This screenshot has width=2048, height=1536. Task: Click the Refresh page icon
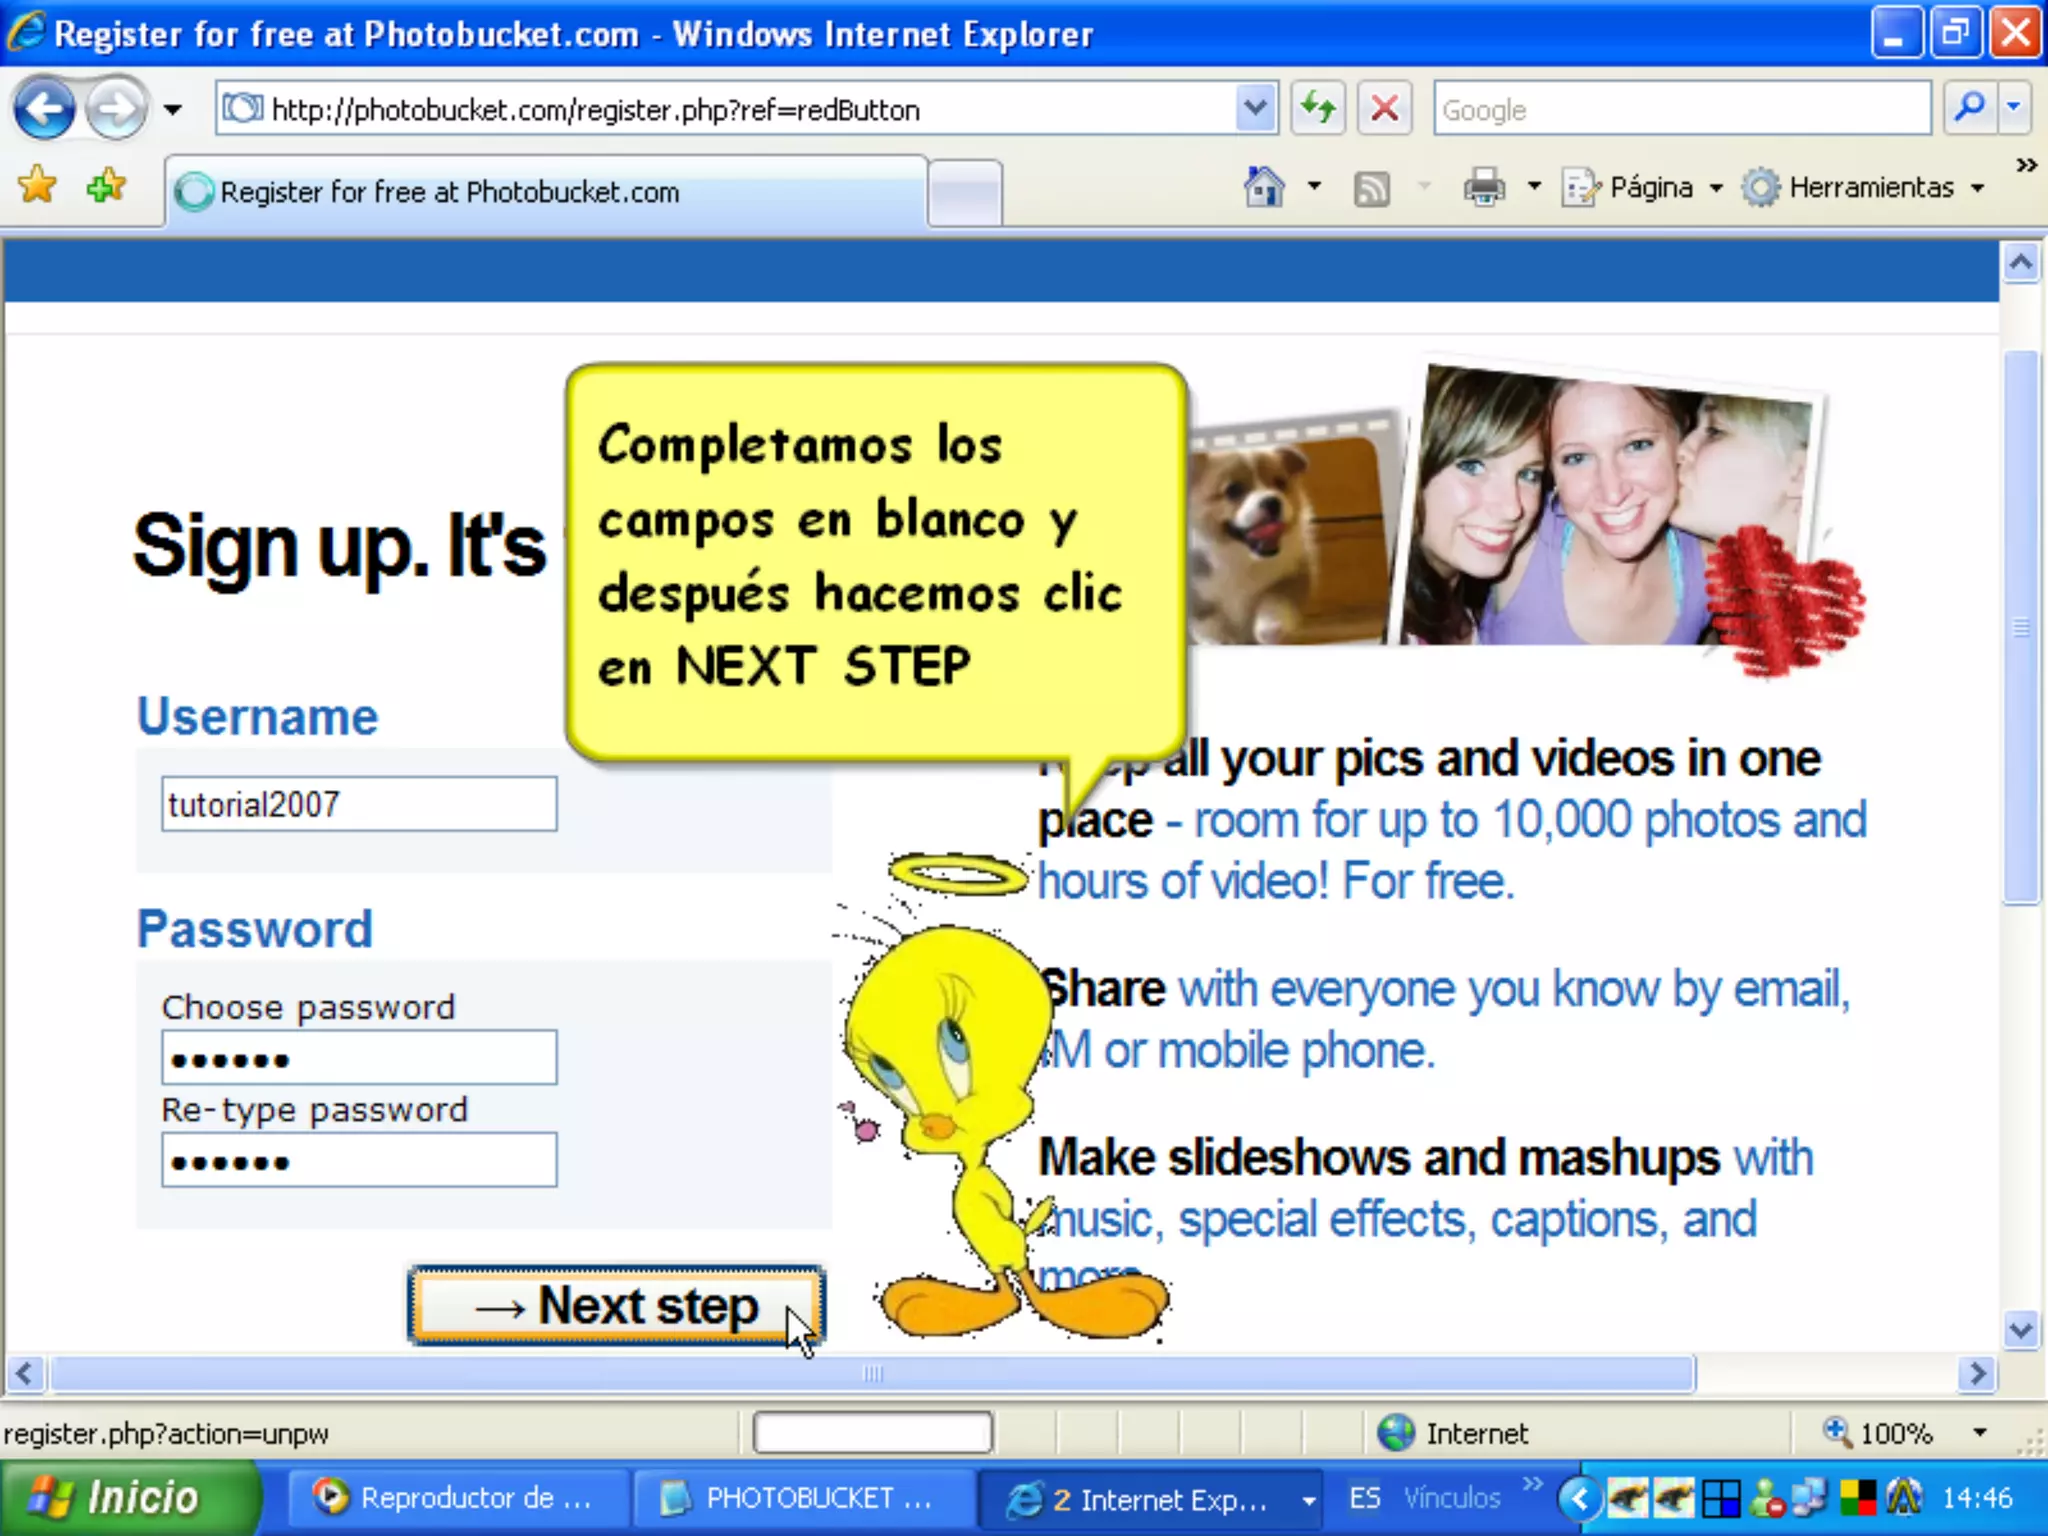(1318, 108)
